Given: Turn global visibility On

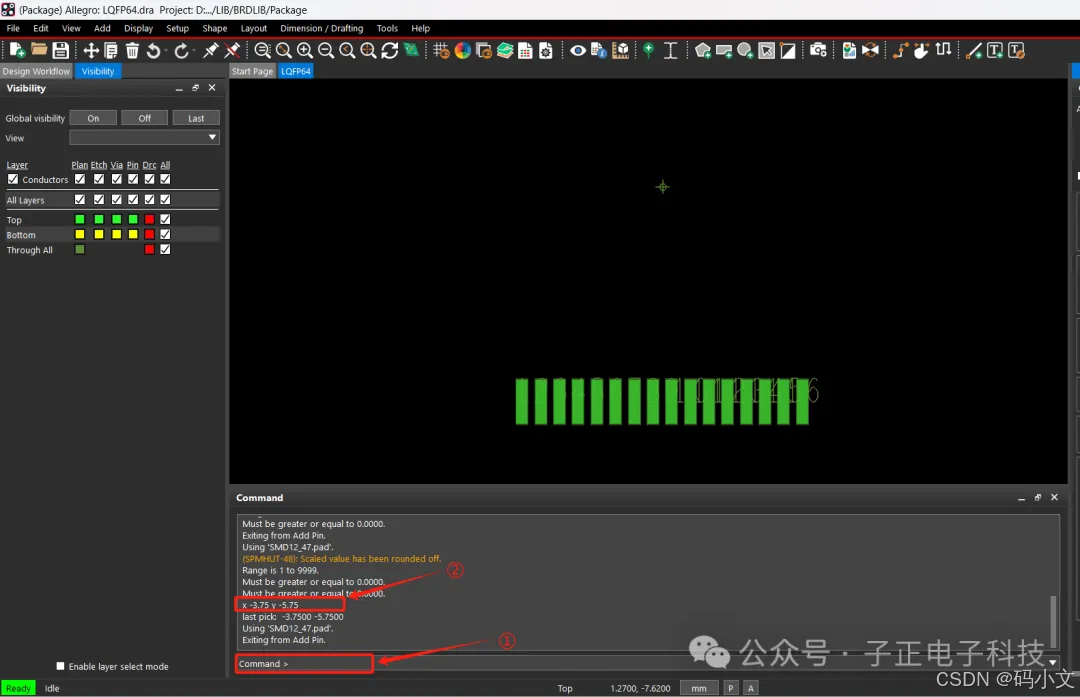Looking at the screenshot, I should [x=93, y=118].
